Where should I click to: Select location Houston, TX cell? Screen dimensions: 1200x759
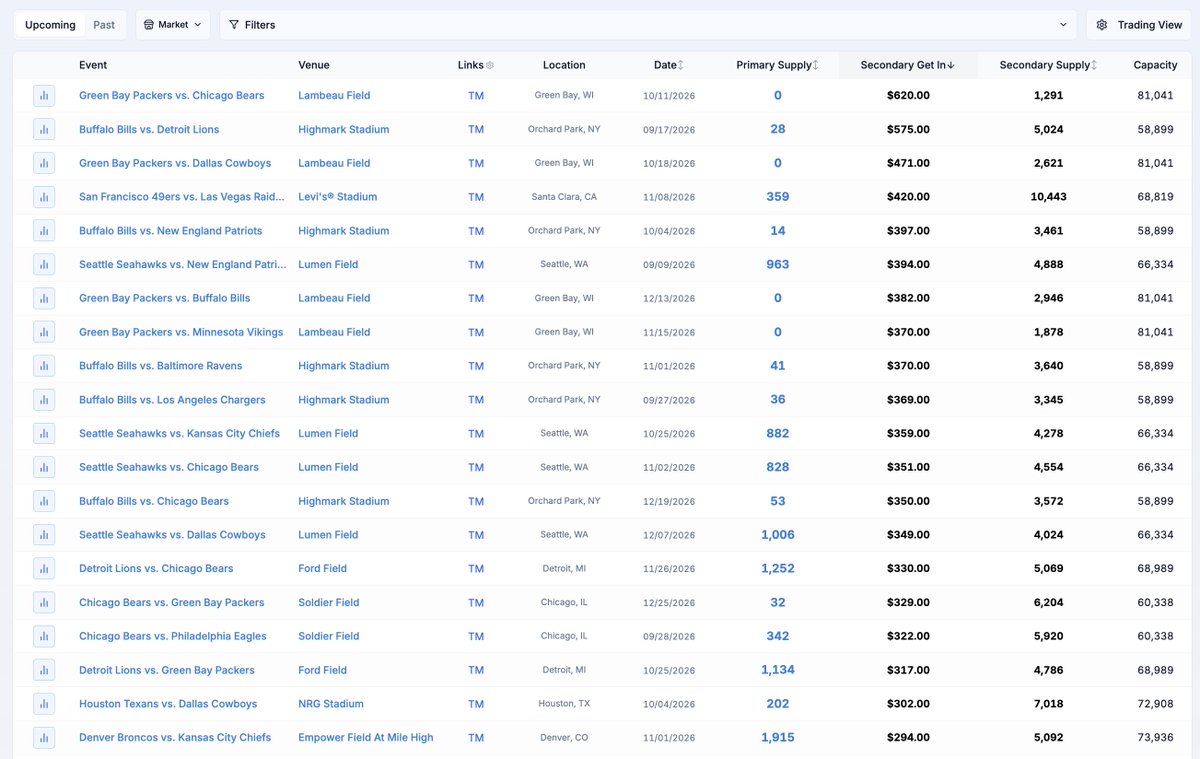click(x=564, y=704)
